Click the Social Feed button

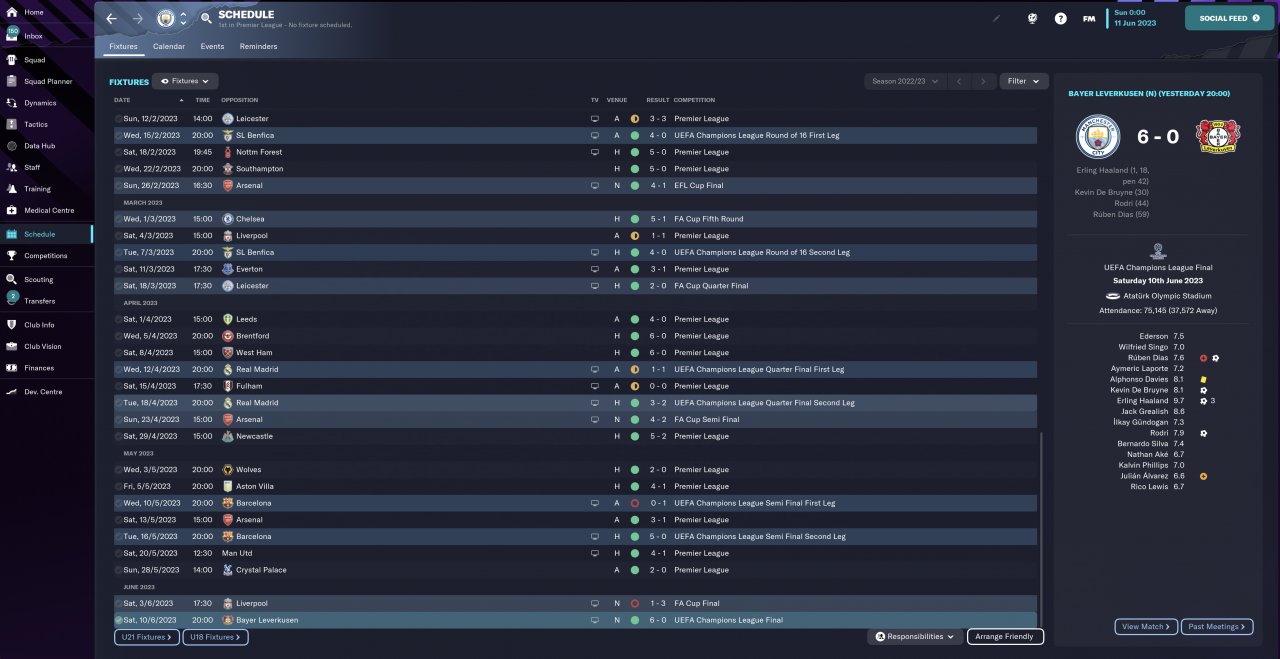pos(1229,18)
